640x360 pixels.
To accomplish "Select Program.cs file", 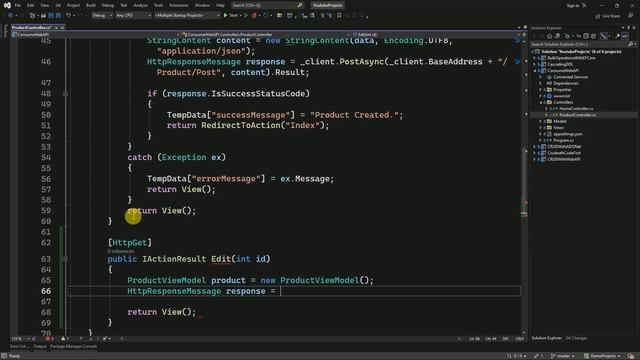I will tap(563, 140).
